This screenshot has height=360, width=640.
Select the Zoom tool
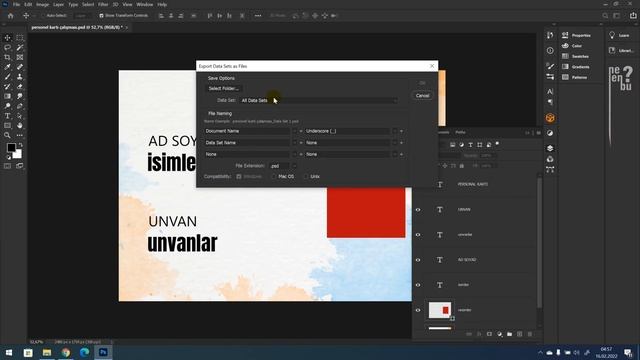coord(7,136)
